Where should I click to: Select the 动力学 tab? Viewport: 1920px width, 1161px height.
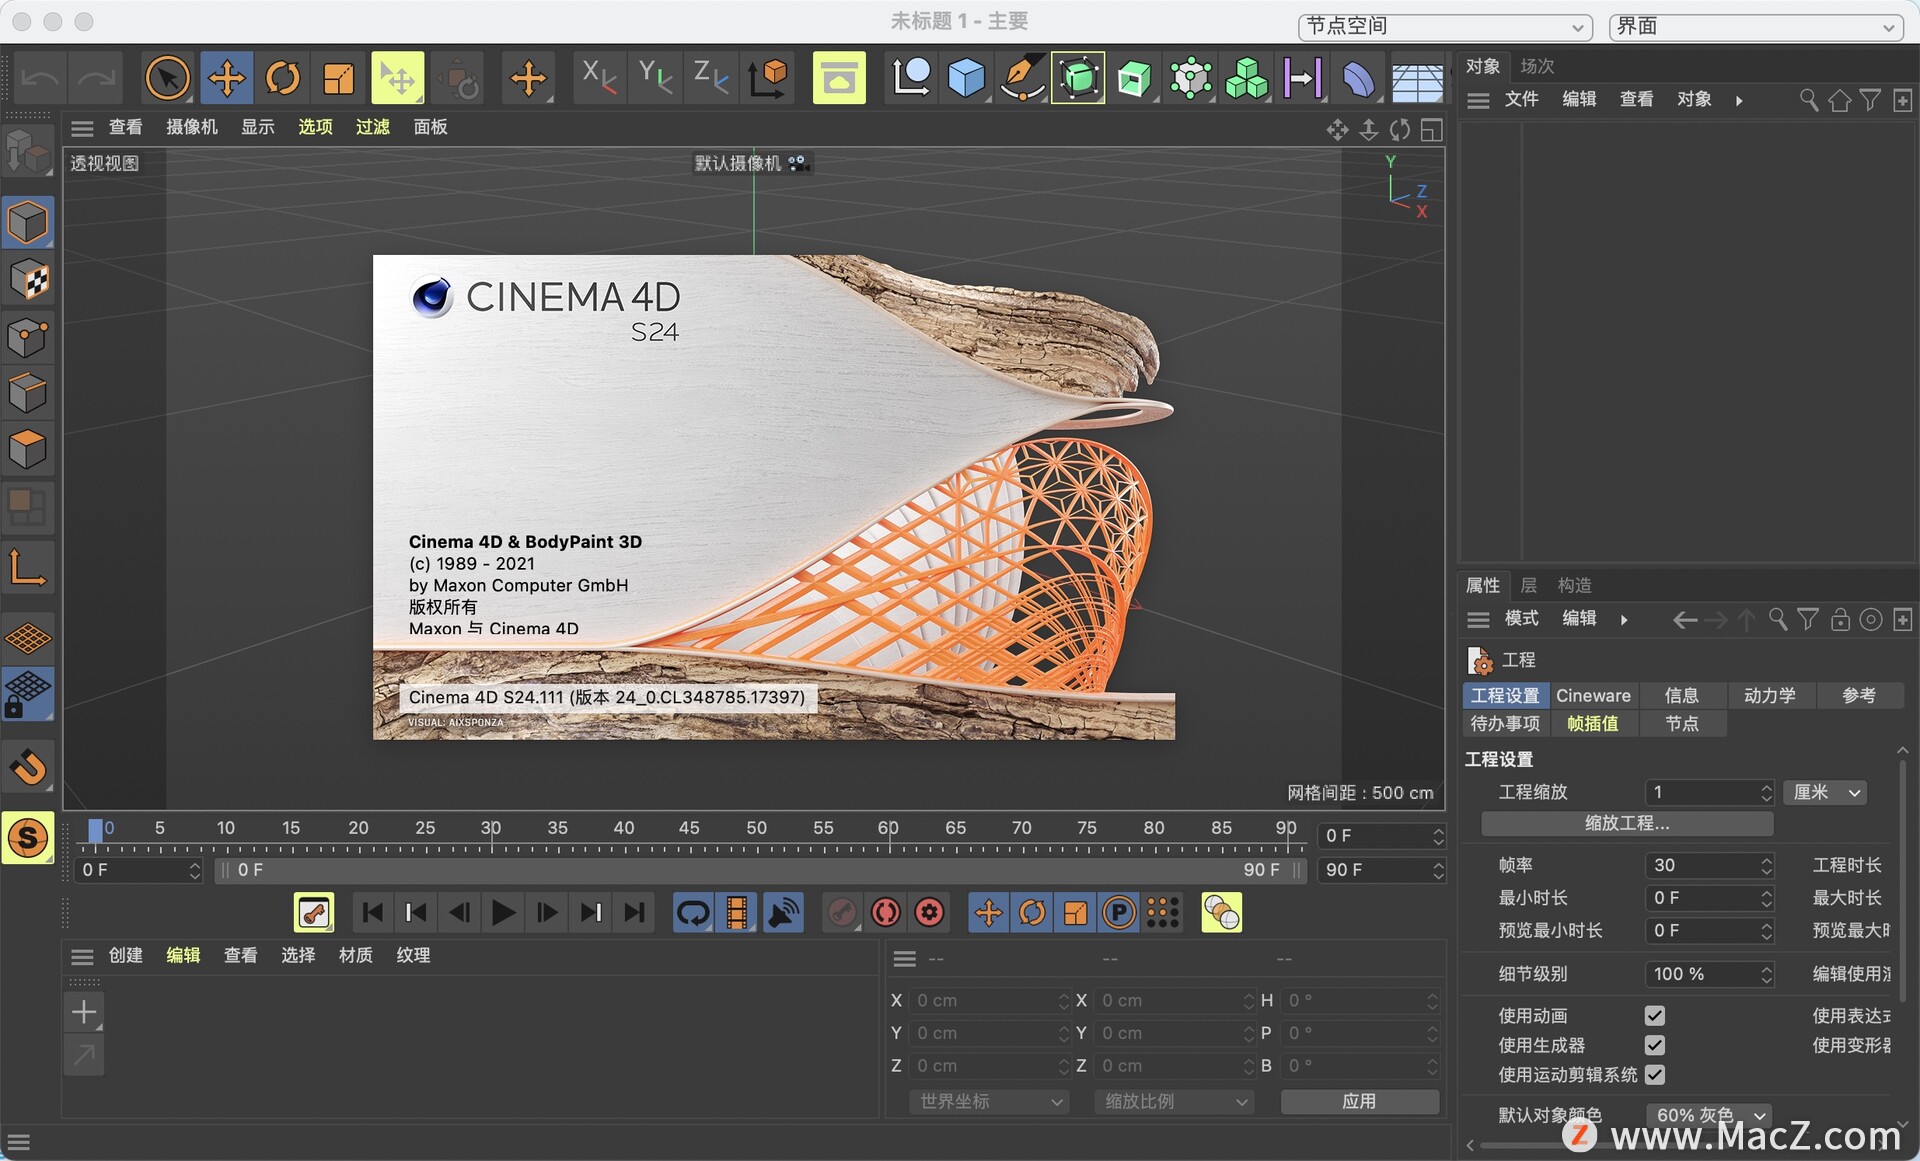[x=1770, y=696]
